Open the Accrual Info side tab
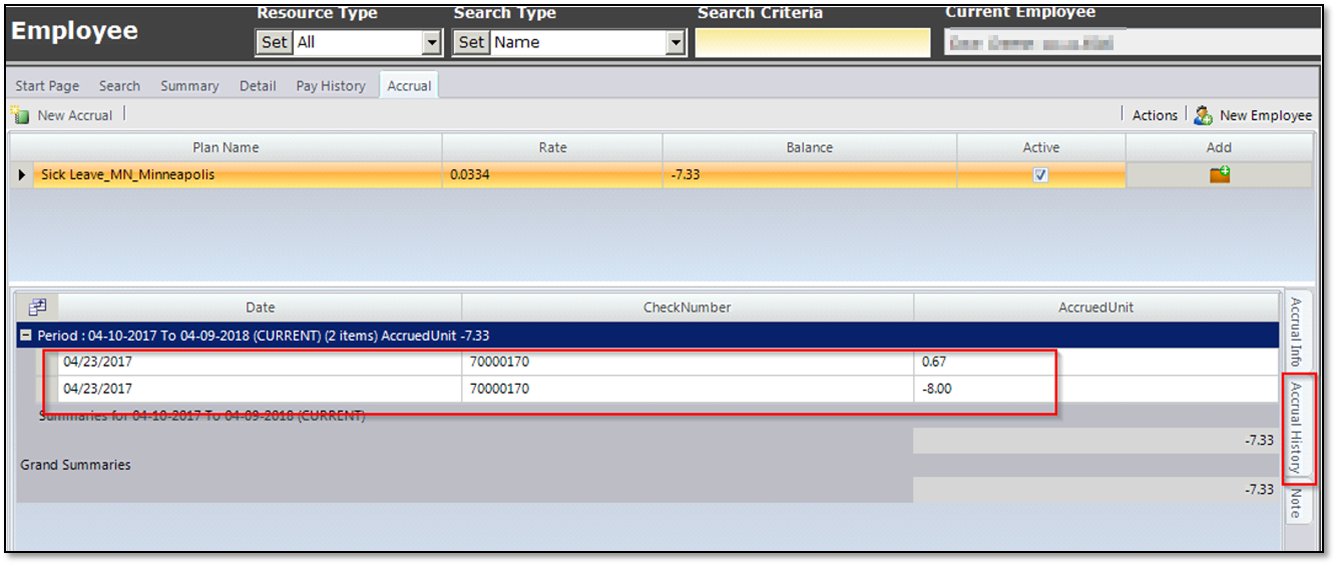The width and height of the screenshot is (1337, 566). pyautogui.click(x=1296, y=332)
